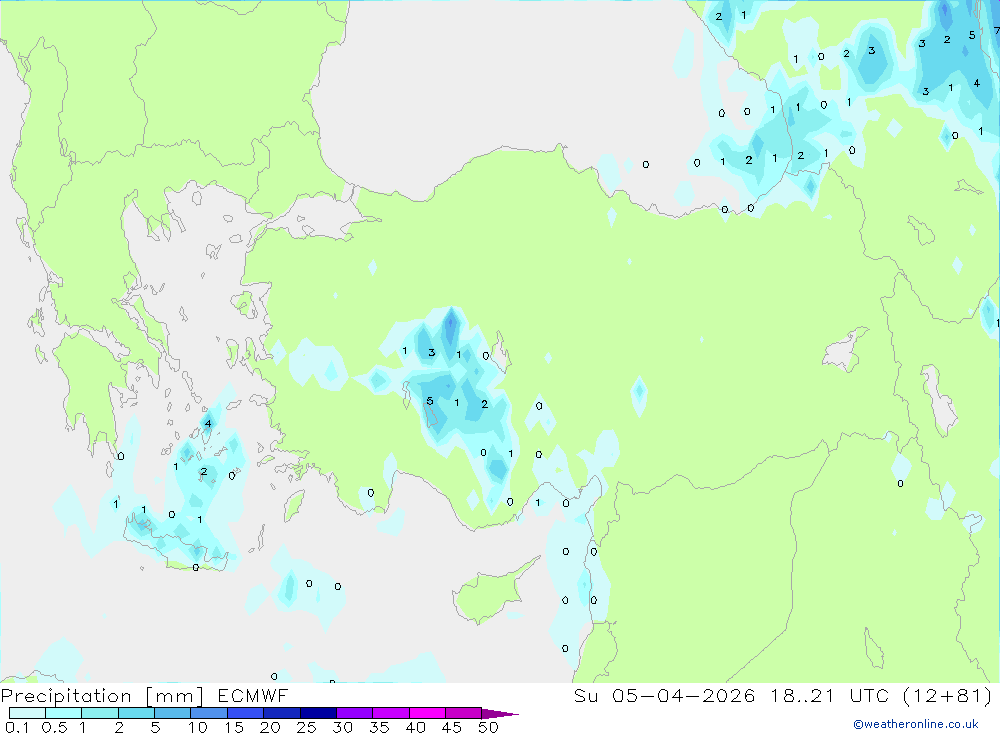Click the 35–40 mm purple legend swatch
1000x733 pixels.
point(391,713)
